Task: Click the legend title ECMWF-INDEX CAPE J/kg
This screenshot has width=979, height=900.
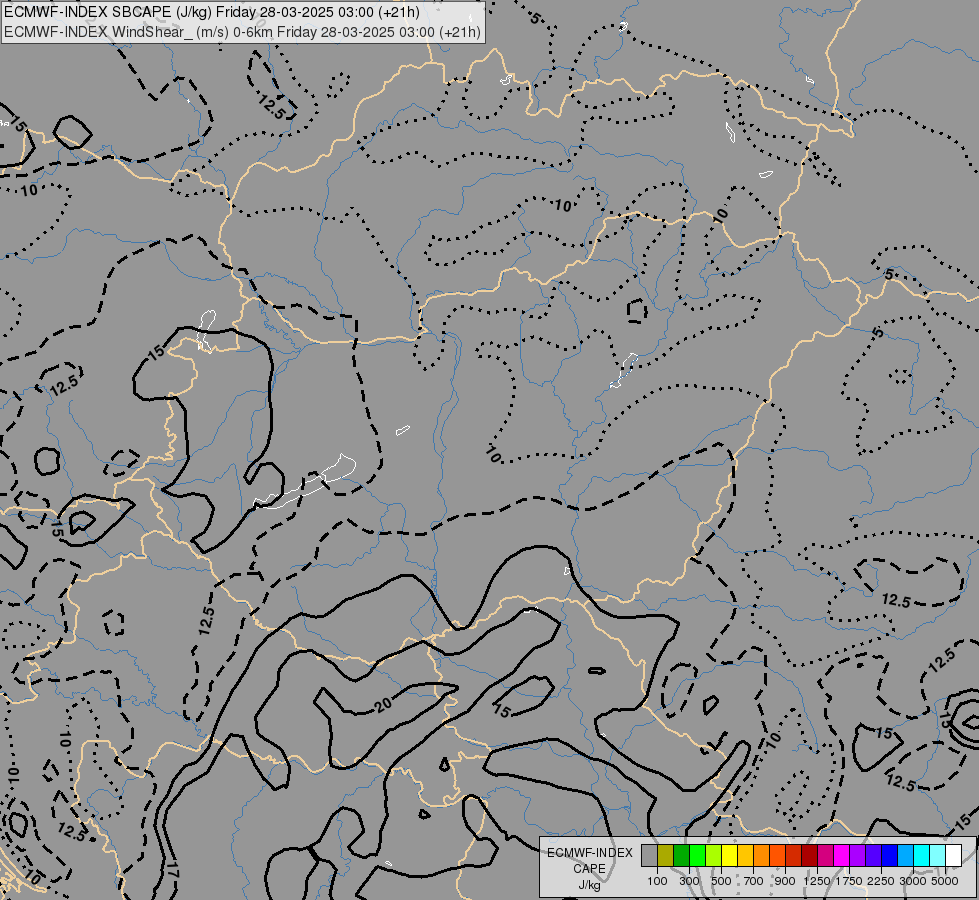Action: [x=590, y=869]
